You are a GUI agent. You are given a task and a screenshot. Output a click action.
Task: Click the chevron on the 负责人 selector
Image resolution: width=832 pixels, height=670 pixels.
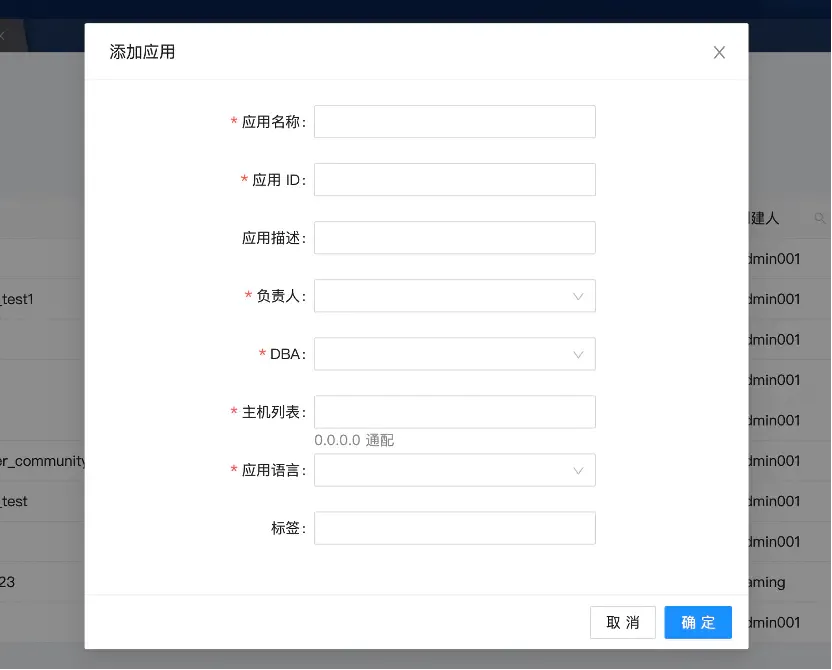(578, 296)
